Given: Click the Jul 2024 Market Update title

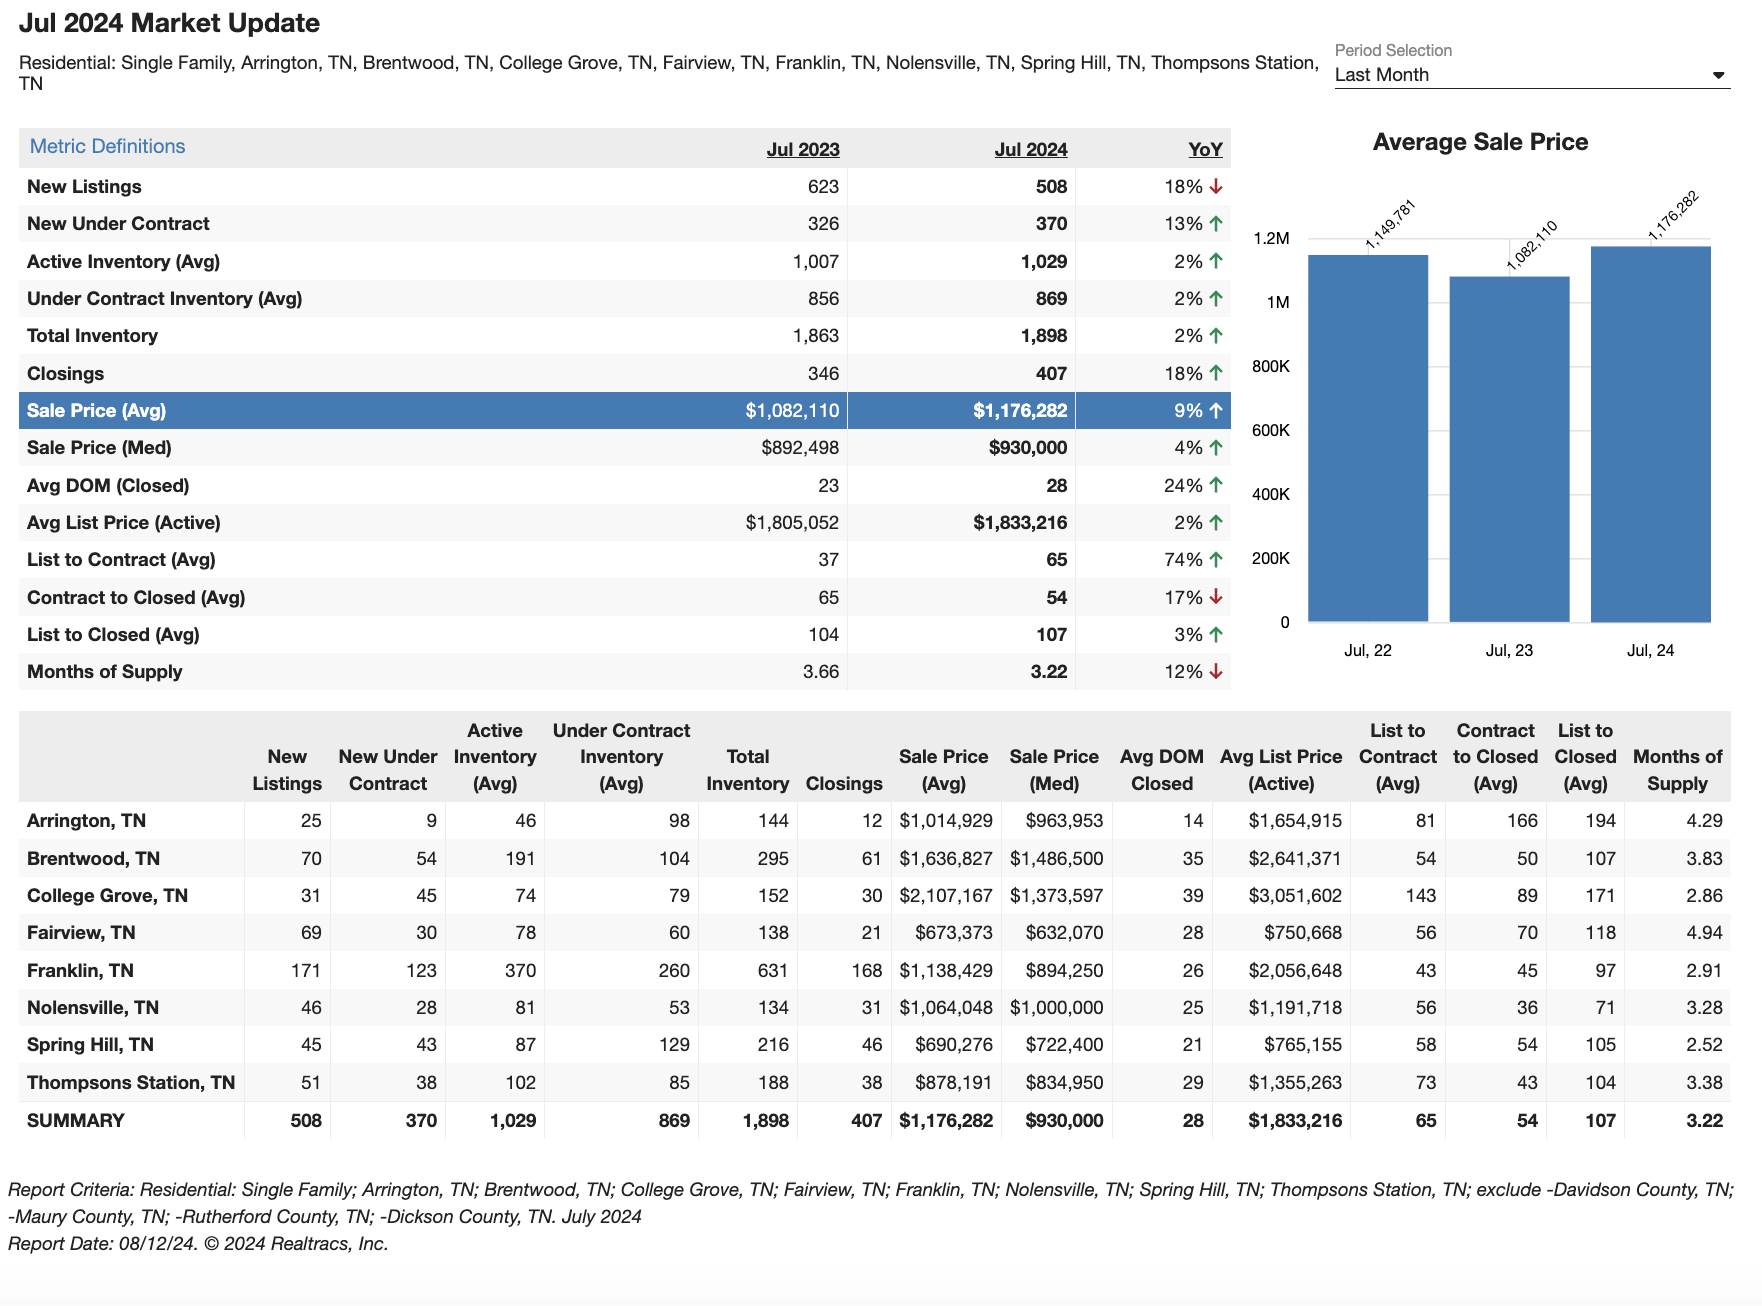Looking at the screenshot, I should [x=170, y=23].
